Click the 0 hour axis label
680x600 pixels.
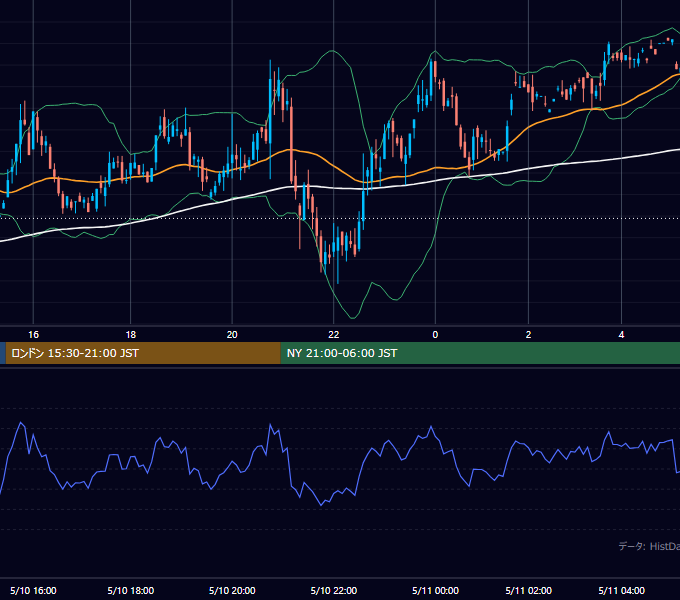point(435,335)
